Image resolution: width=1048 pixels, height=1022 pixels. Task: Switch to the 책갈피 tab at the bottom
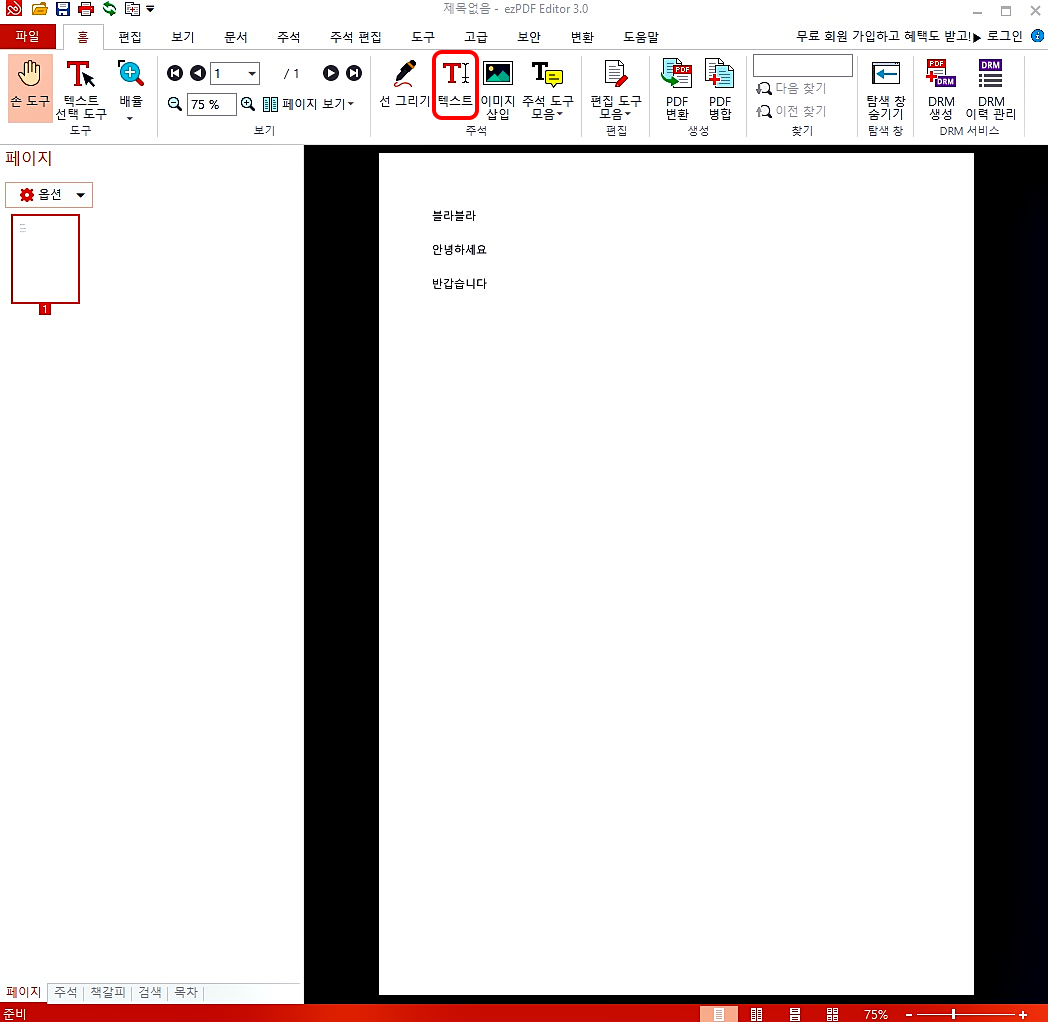(x=107, y=992)
